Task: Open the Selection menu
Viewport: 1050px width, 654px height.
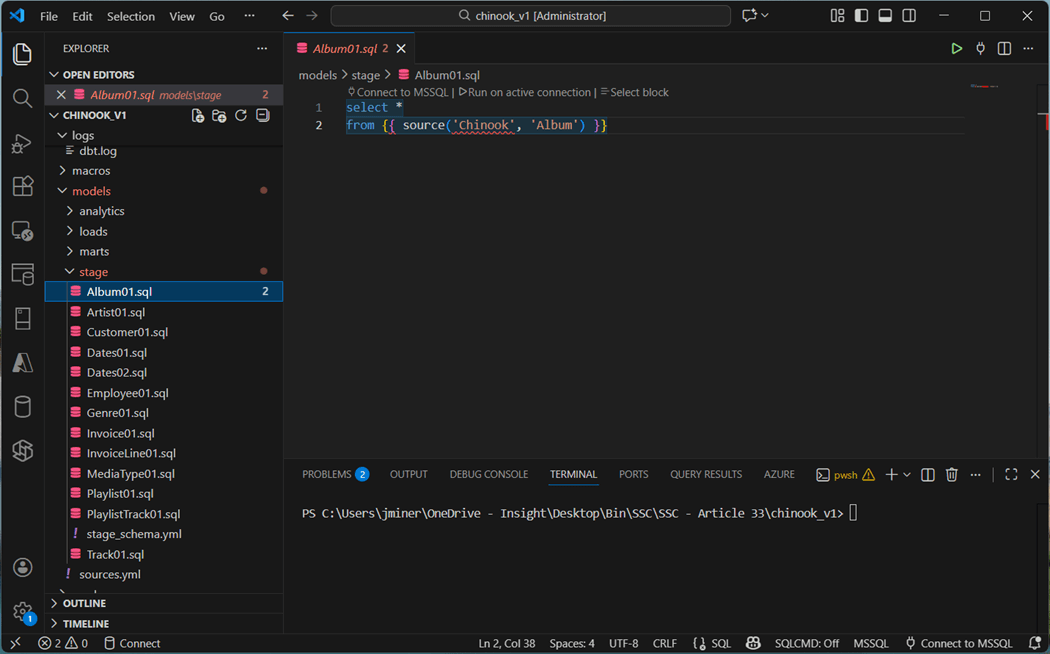Action: point(130,16)
